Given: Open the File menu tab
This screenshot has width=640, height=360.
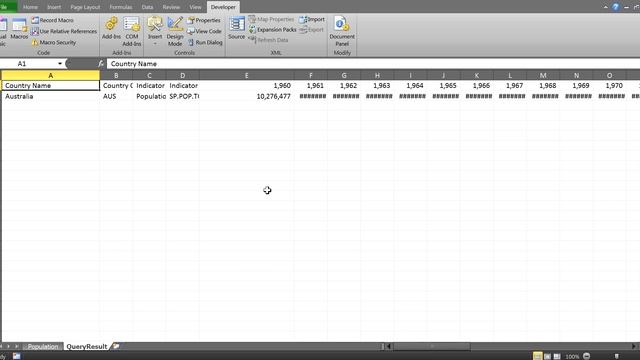Looking at the screenshot, I should pos(7,7).
